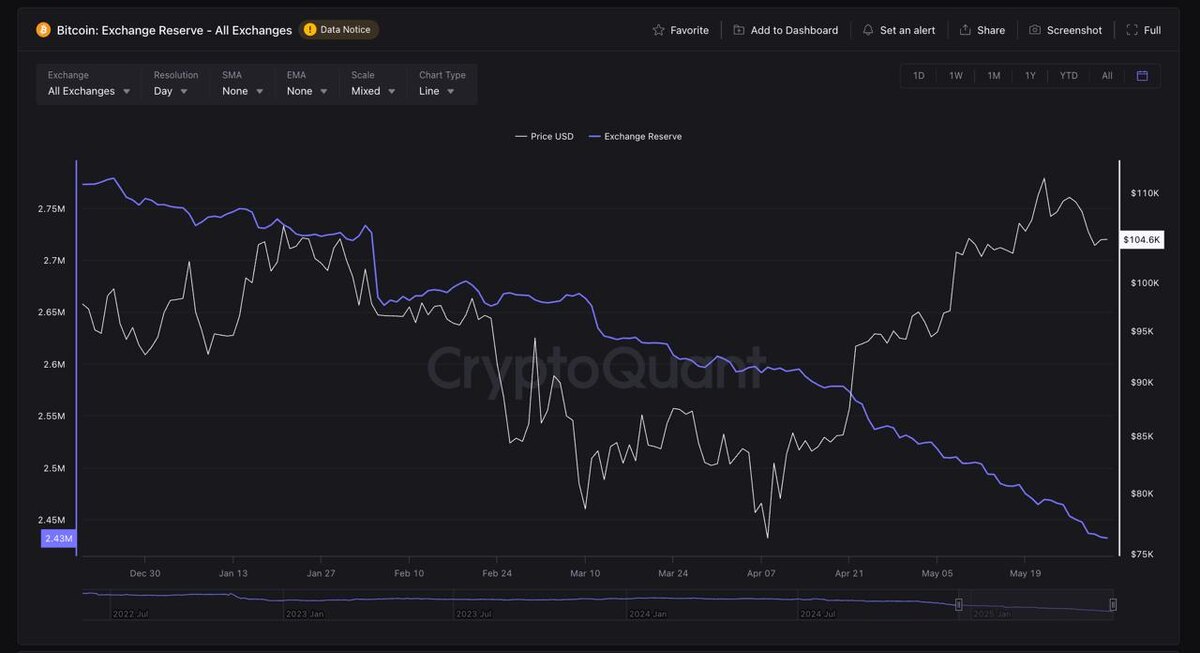Open the Scale Mixed dropdown
This screenshot has height=653, width=1200.
[373, 91]
